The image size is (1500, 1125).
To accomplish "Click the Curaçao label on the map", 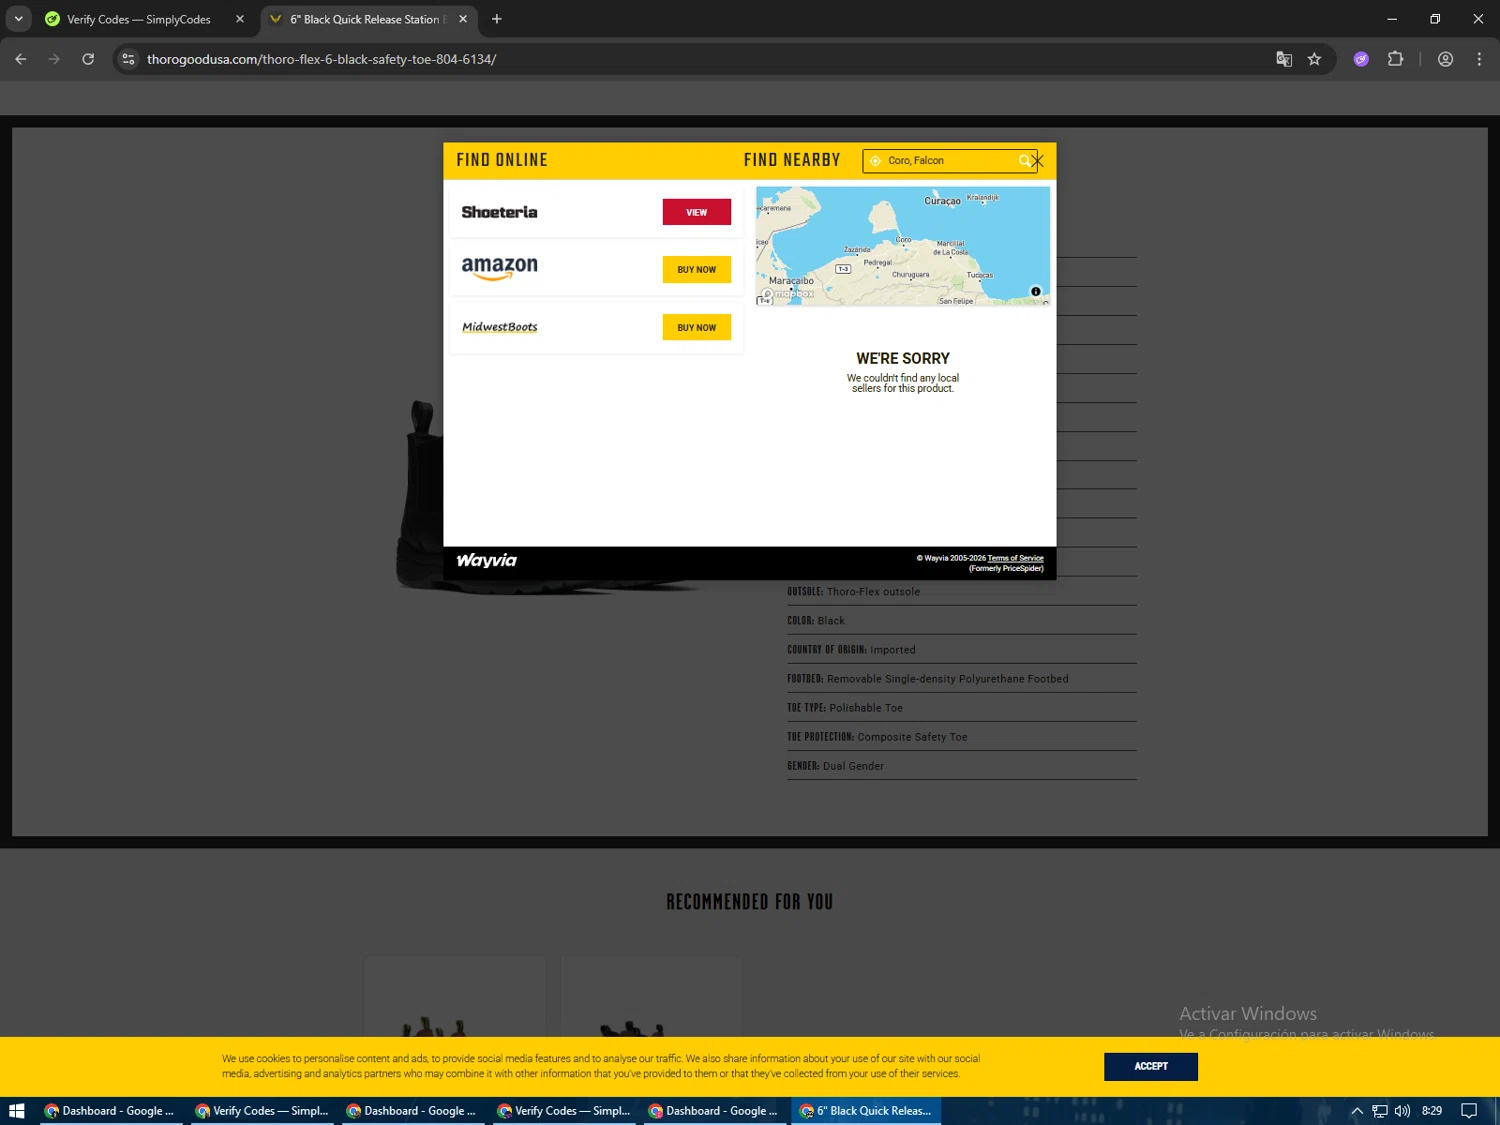I will [942, 201].
